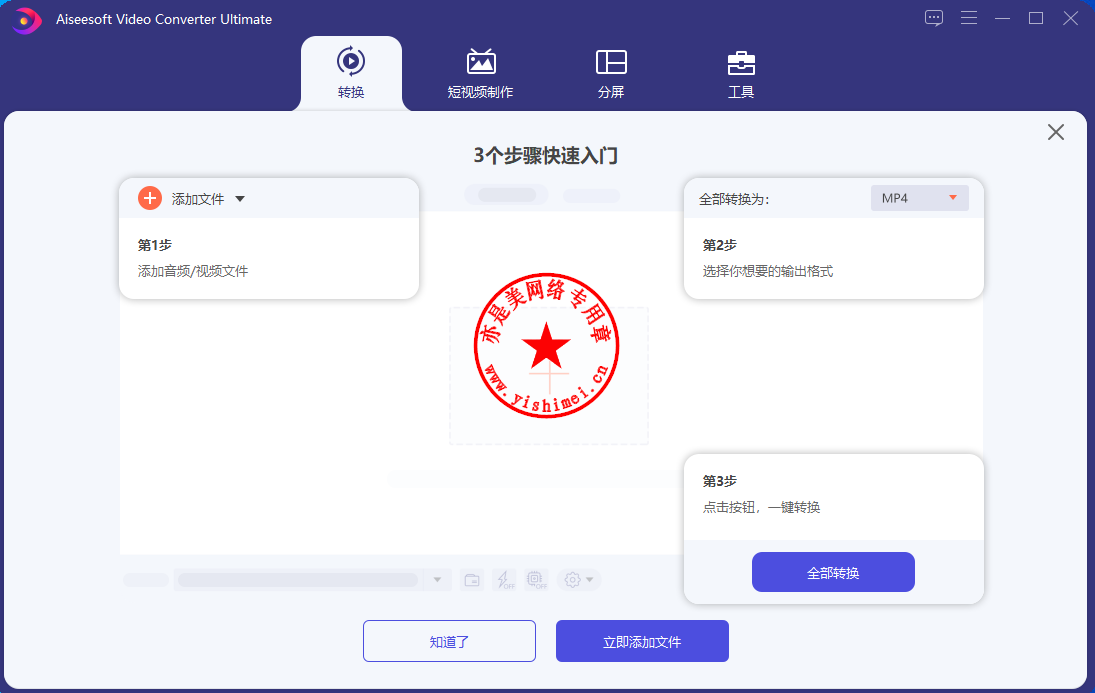Open the 分屏 tab
Screen dimensions: 1095x693
click(x=611, y=74)
